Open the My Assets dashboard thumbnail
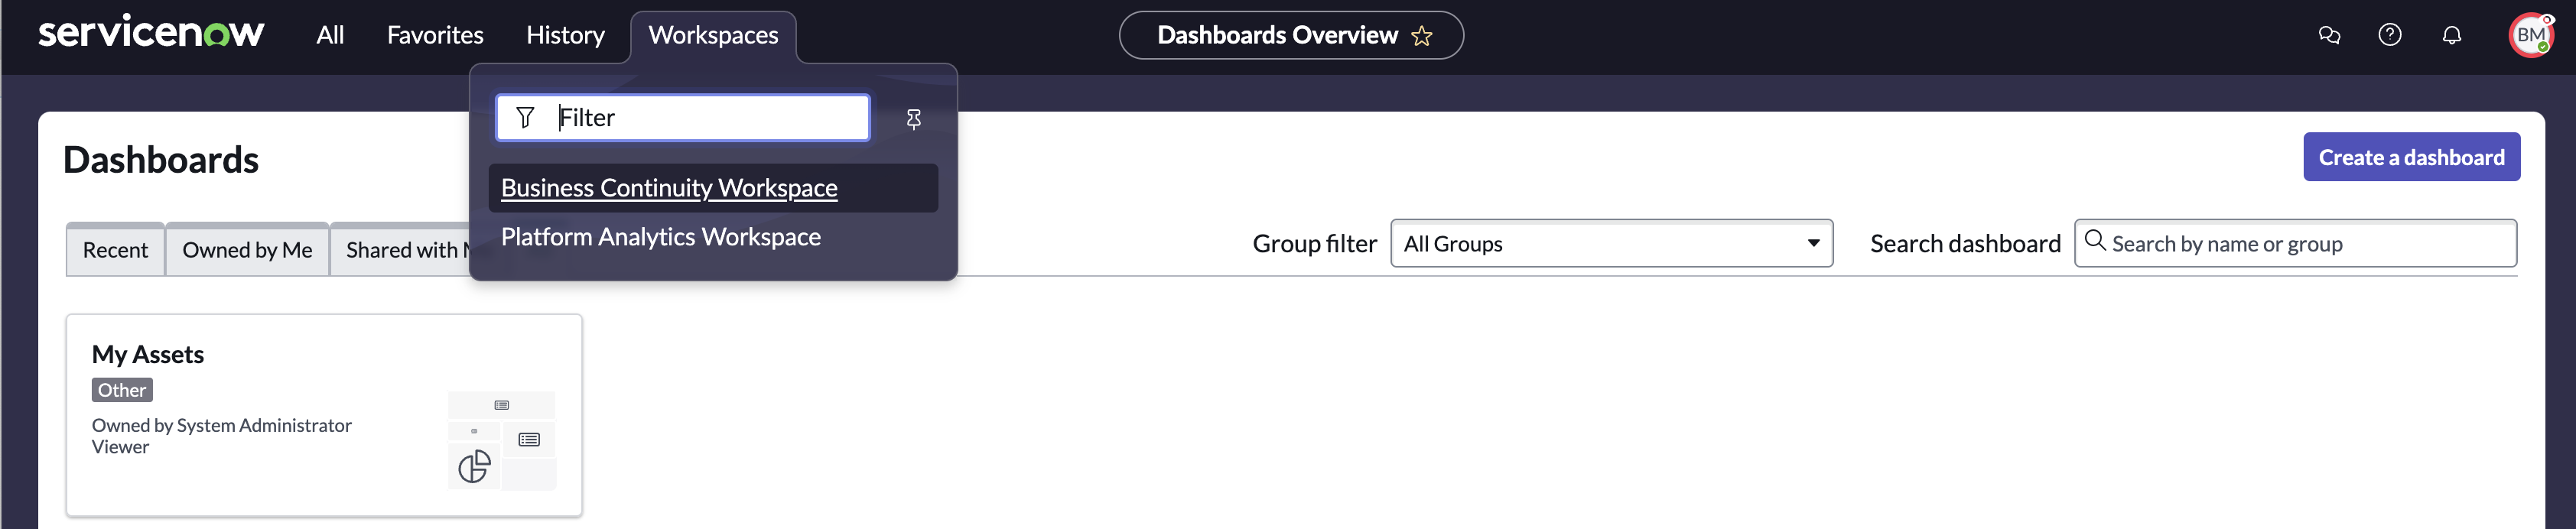This screenshot has width=2576, height=529. click(501, 440)
